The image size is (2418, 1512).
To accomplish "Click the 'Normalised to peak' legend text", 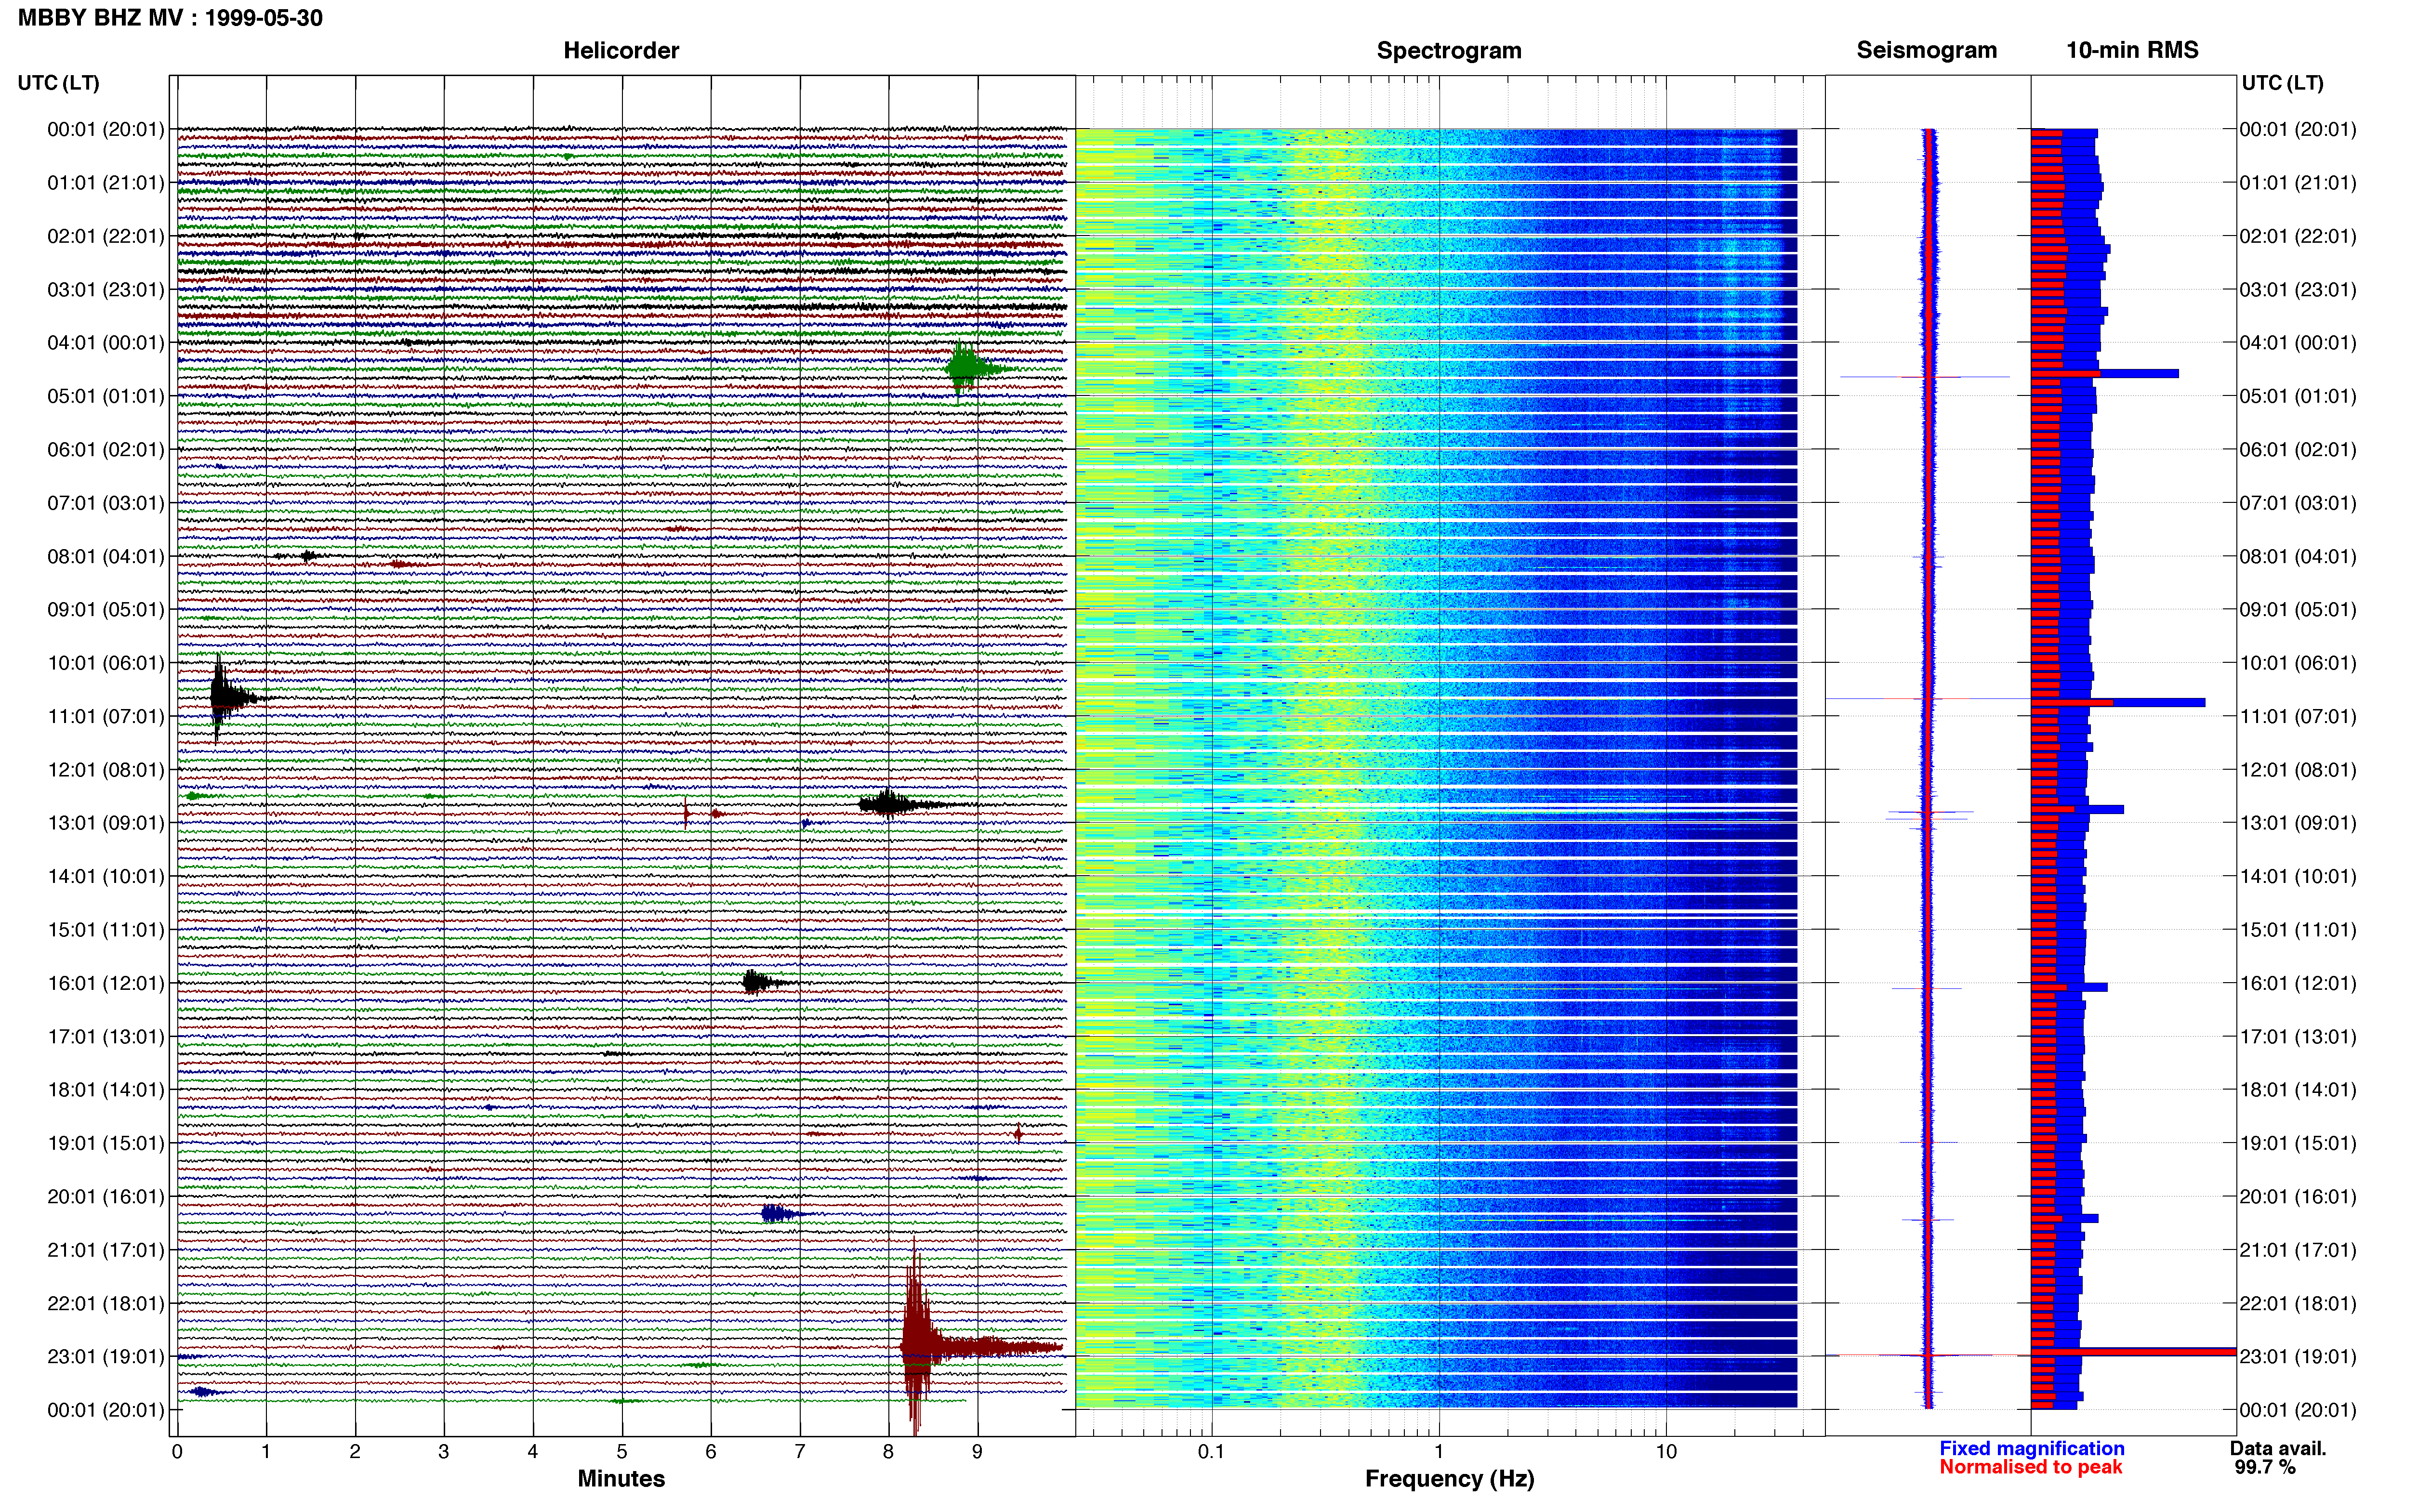I will [x=2031, y=1467].
